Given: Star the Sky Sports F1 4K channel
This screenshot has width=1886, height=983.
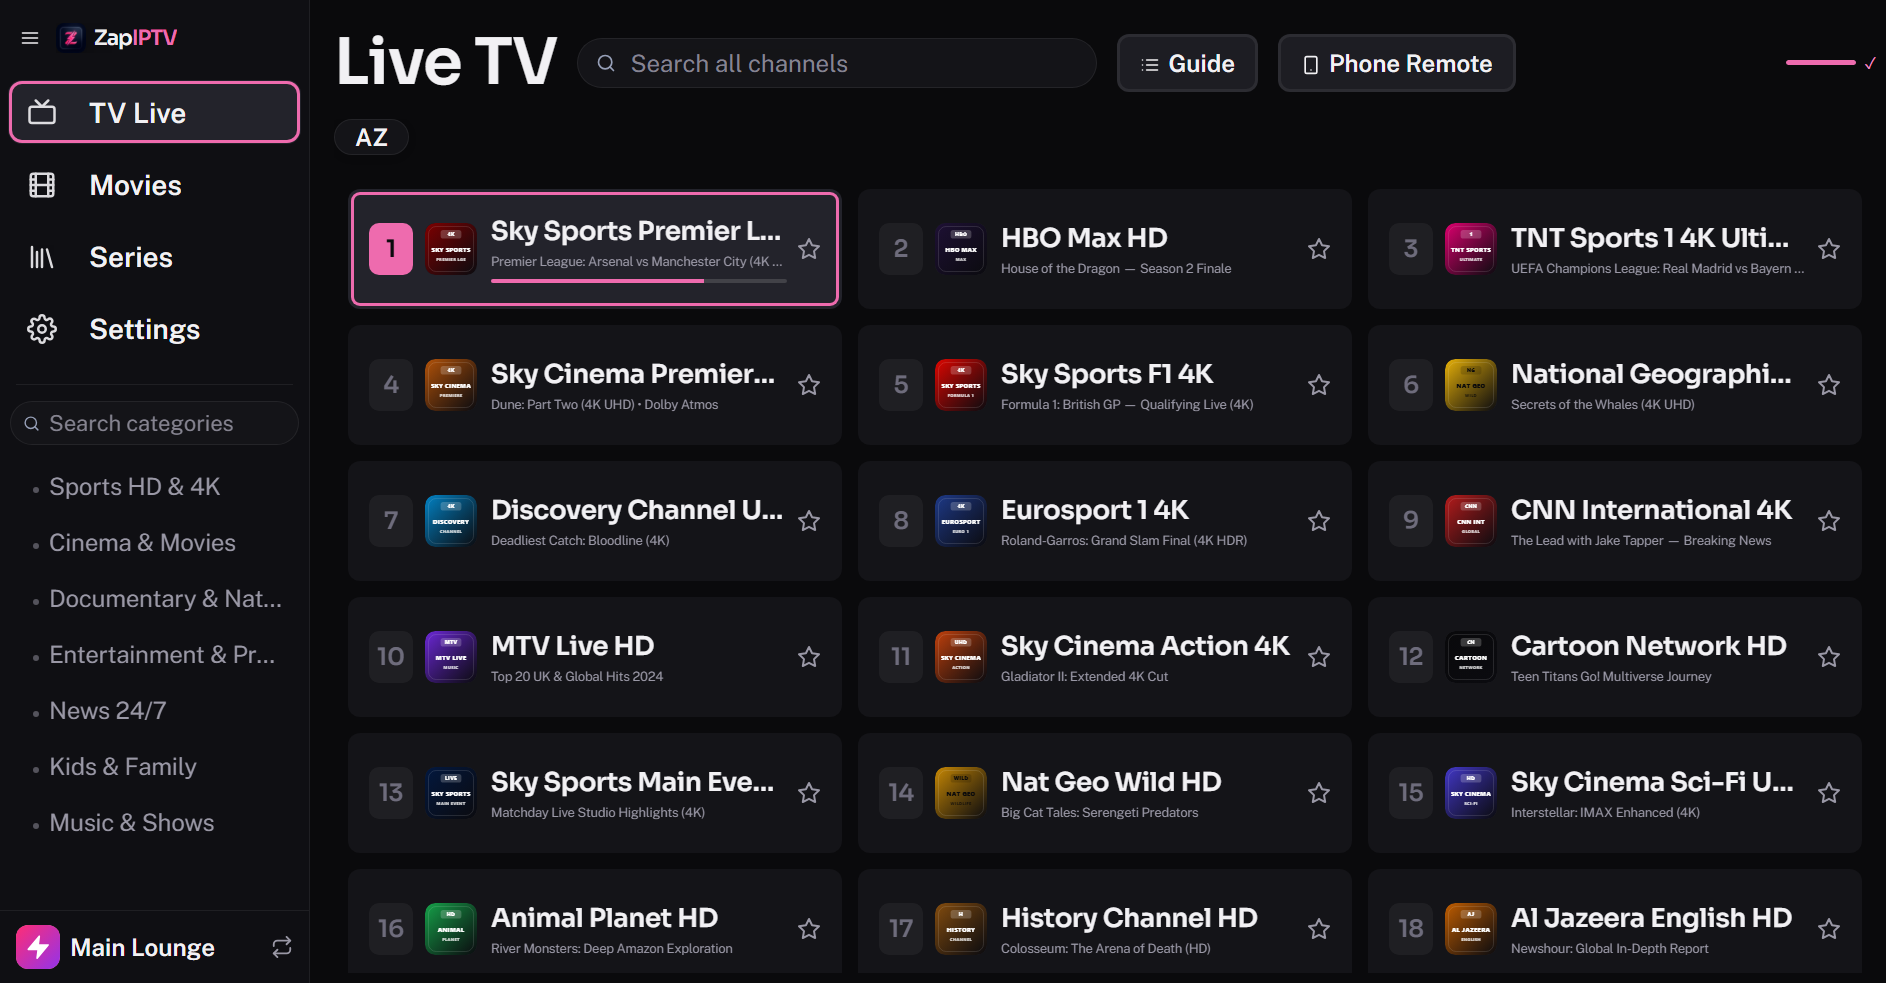Looking at the screenshot, I should click(1319, 385).
